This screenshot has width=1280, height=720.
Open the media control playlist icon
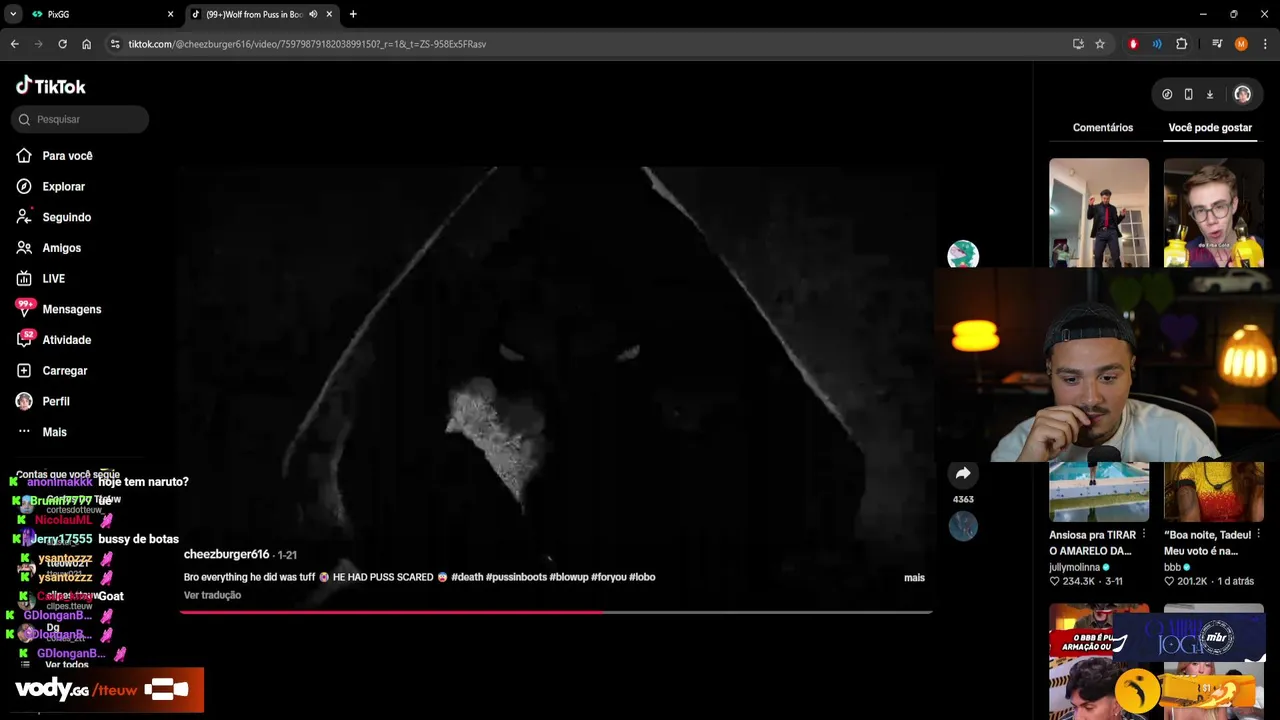pyautogui.click(x=1217, y=44)
